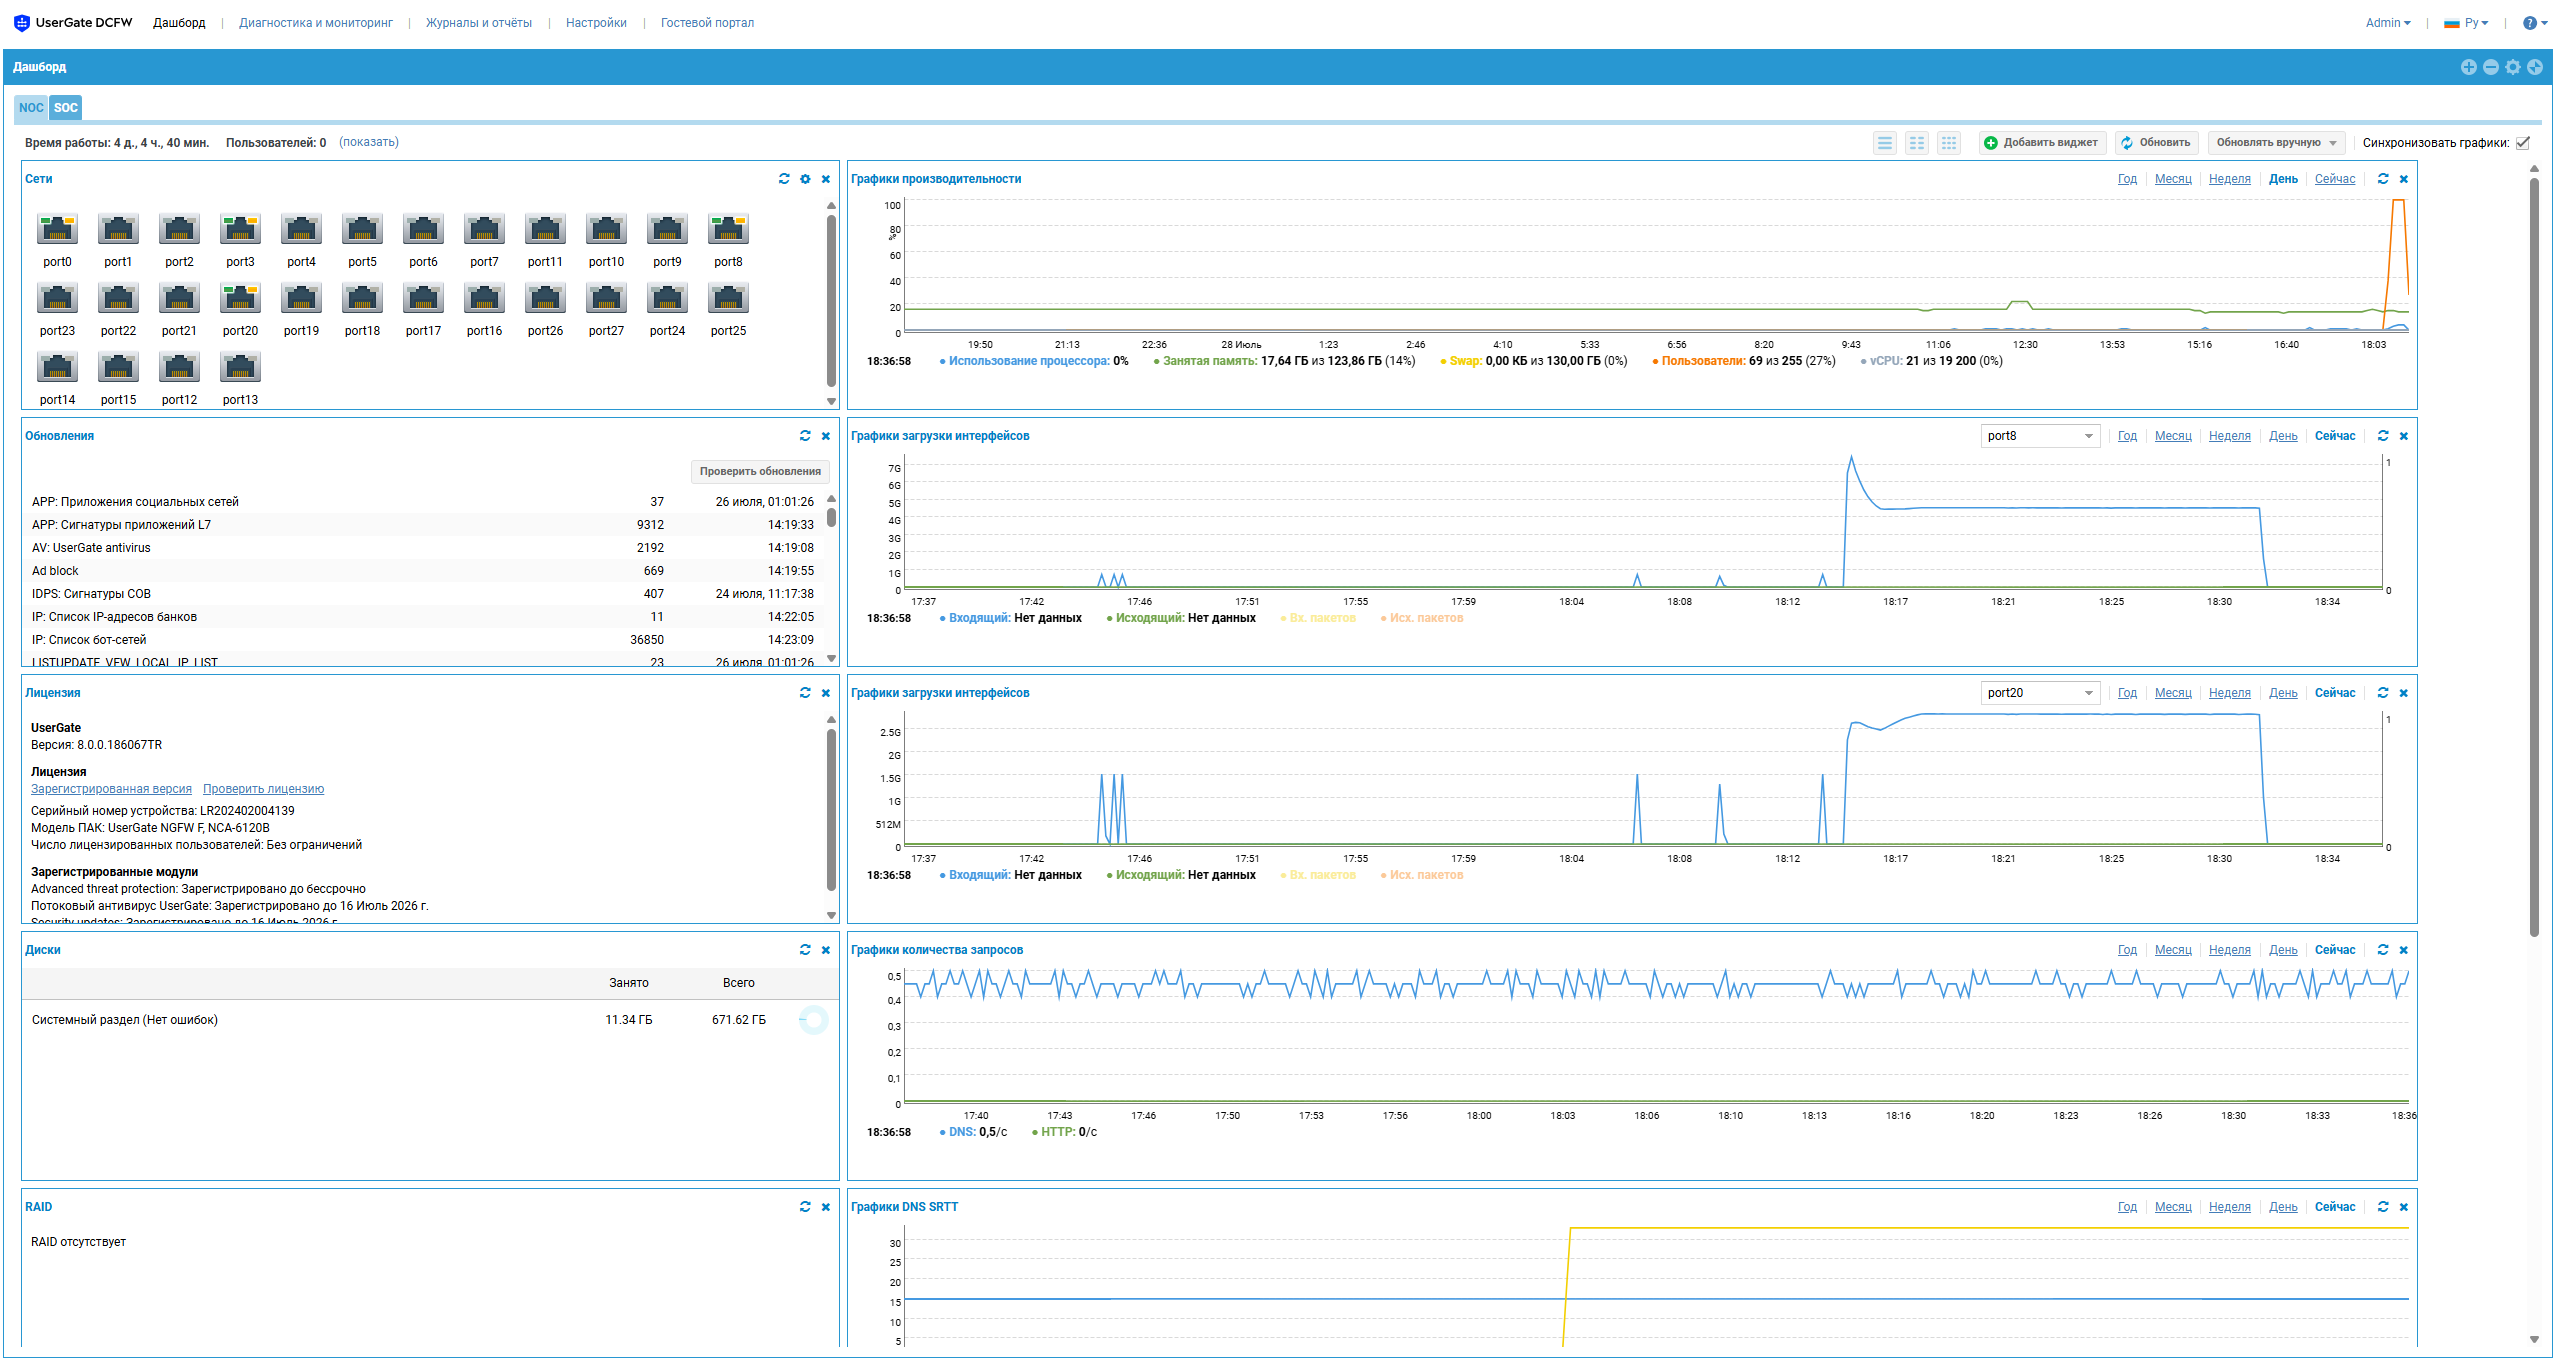Open the port8 interface dropdown
The image size is (2556, 1361).
[x=2040, y=436]
